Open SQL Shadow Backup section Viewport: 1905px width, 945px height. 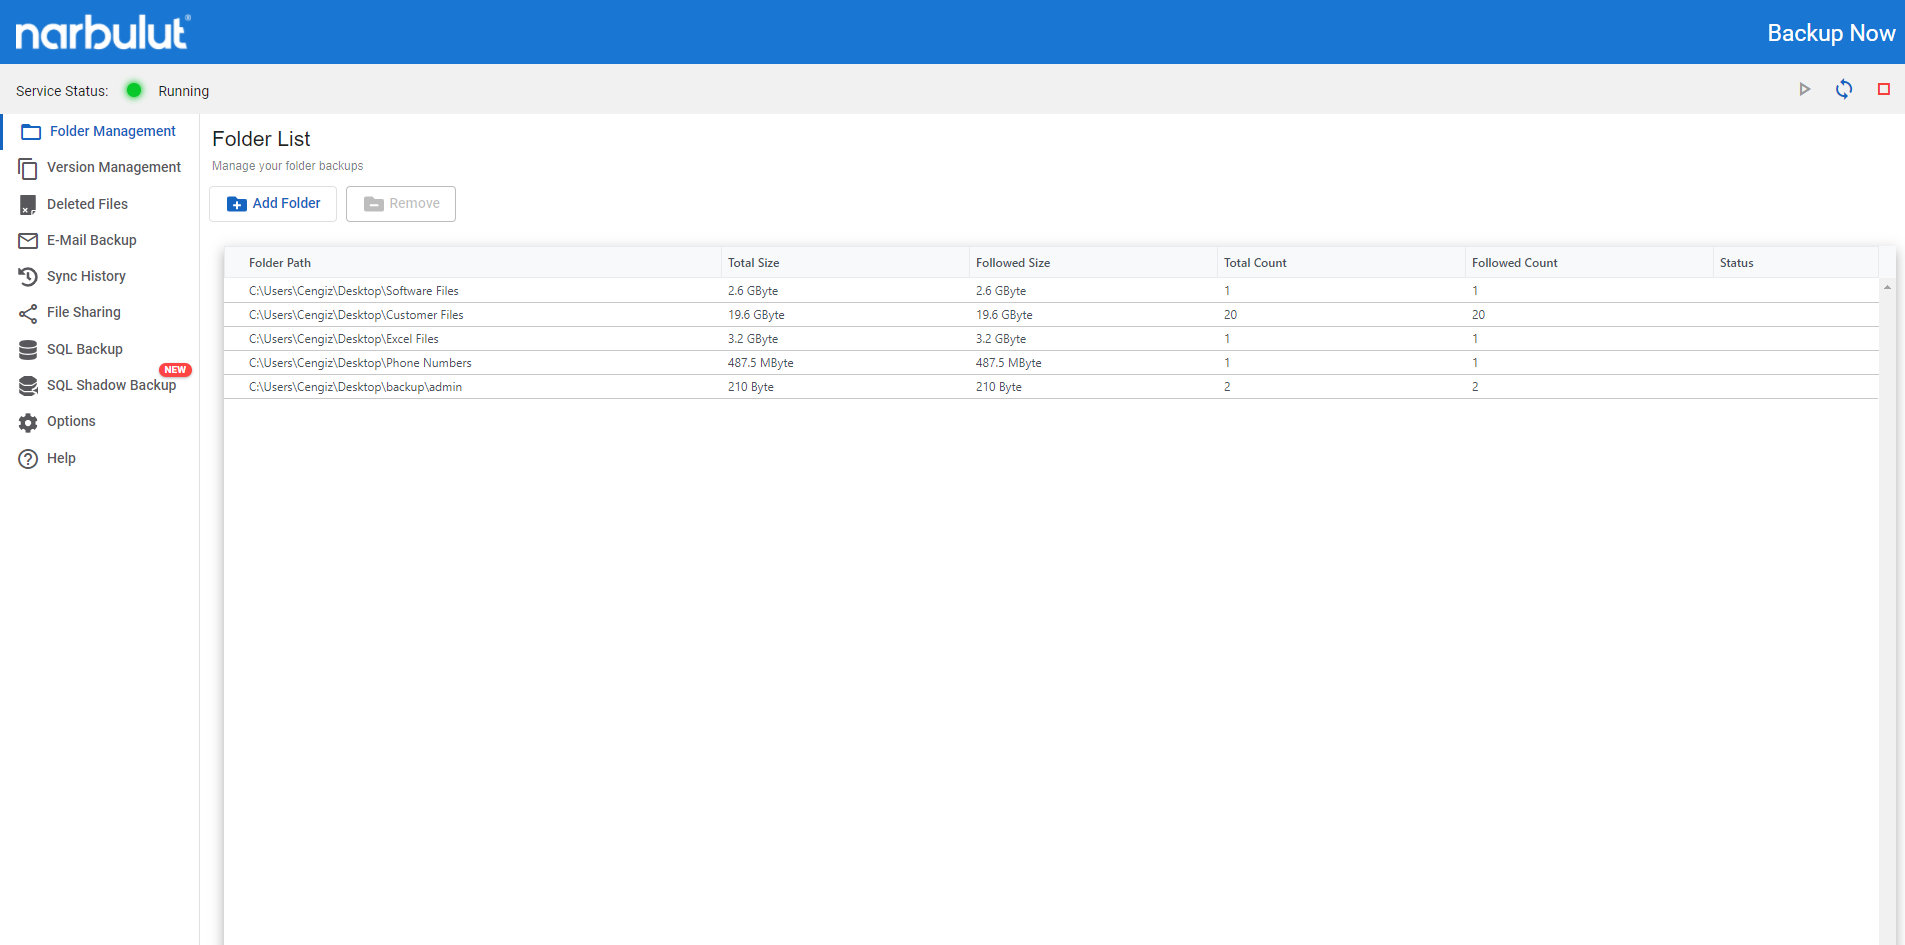[x=111, y=385]
